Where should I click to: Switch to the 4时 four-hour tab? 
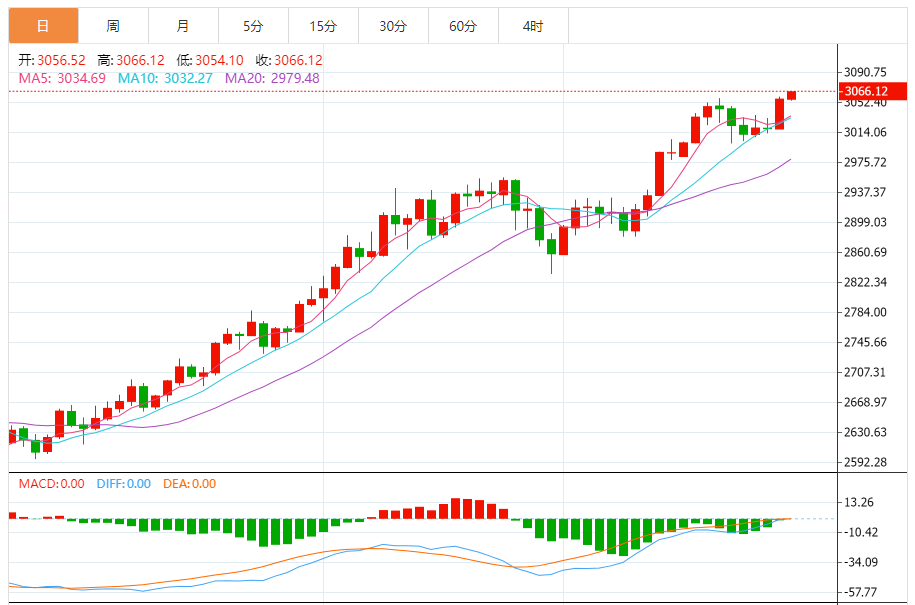point(533,25)
